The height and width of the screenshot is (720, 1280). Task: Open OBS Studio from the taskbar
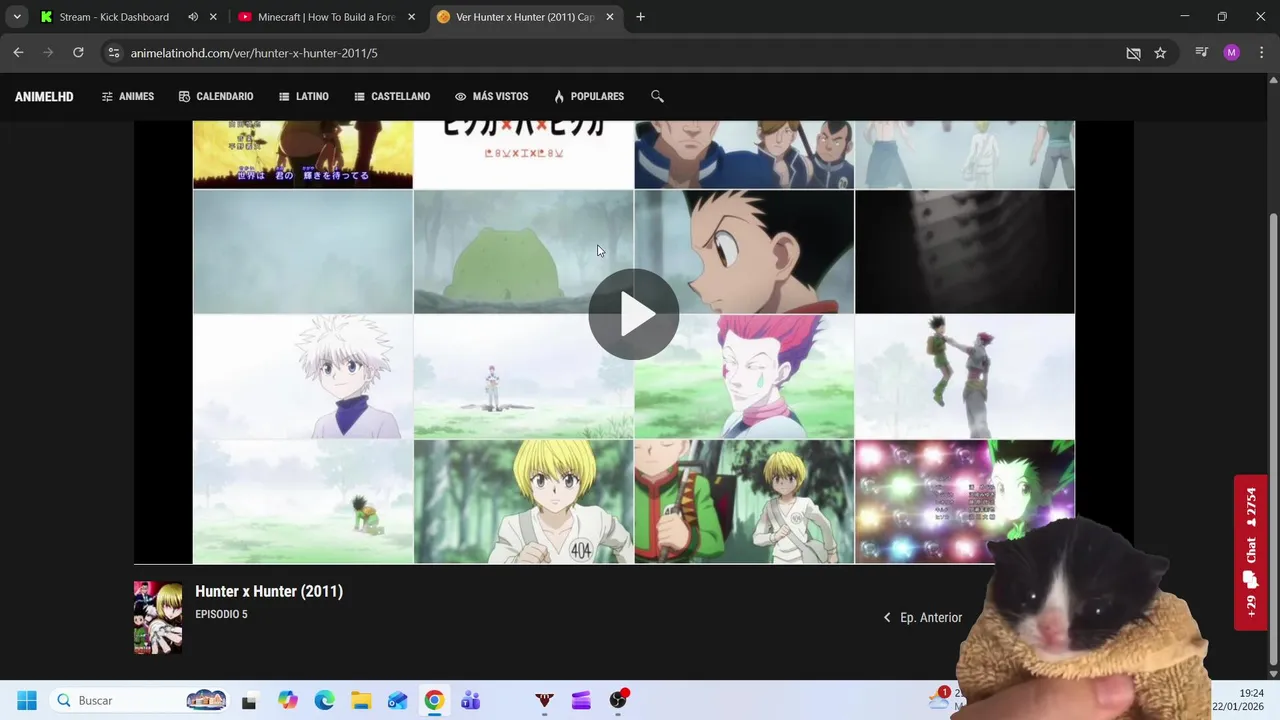pyautogui.click(x=618, y=700)
